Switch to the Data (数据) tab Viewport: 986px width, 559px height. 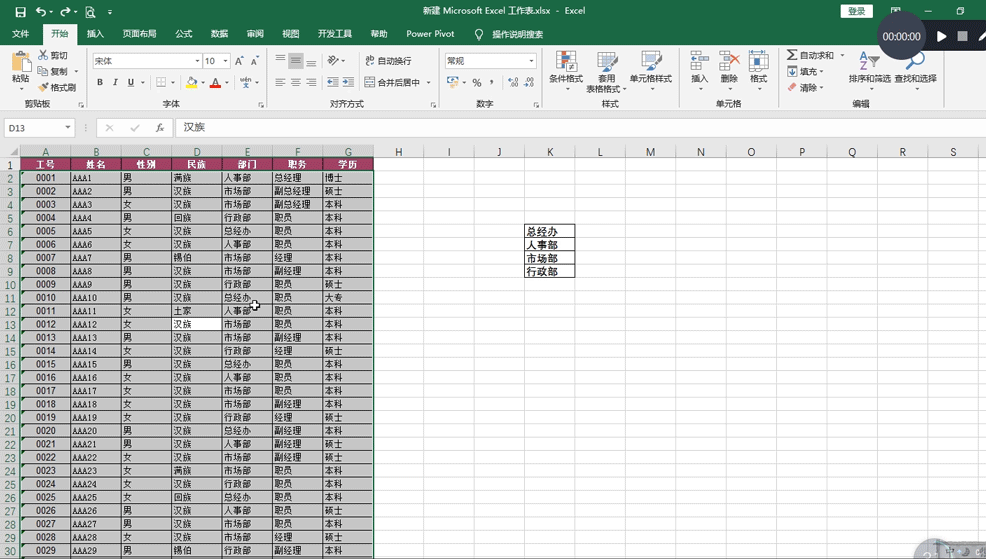coord(219,34)
